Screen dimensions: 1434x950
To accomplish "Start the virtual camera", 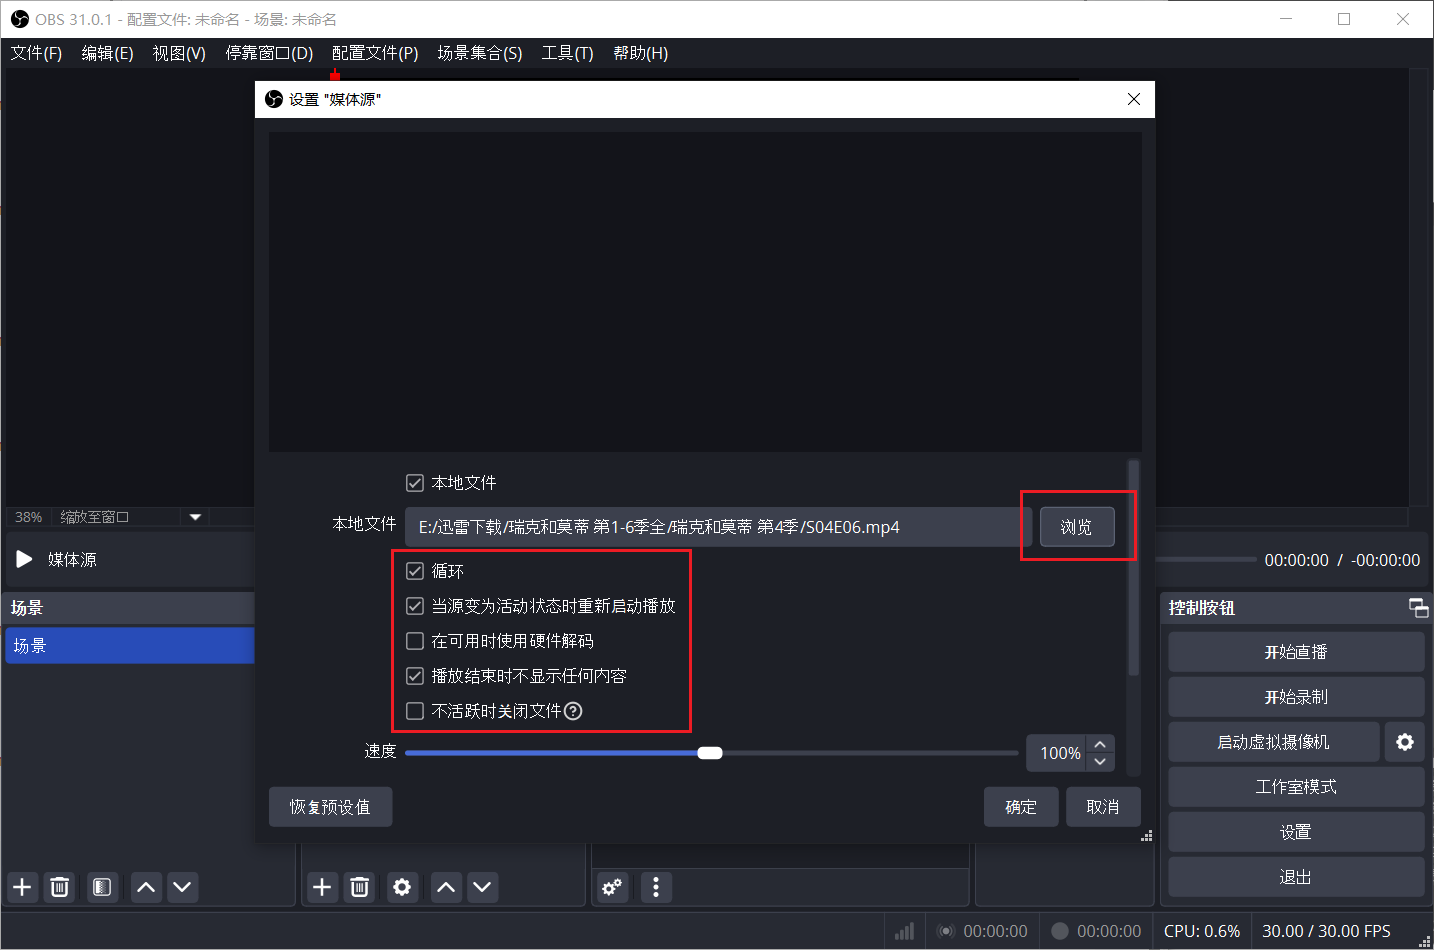I will tap(1273, 742).
